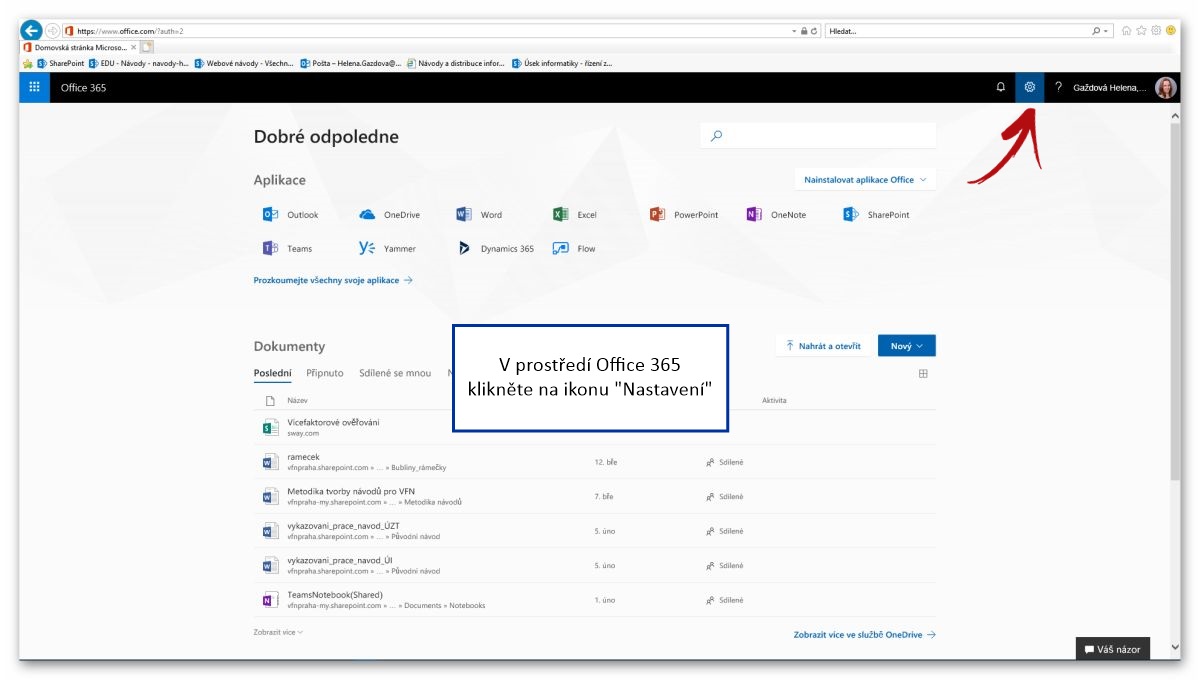This screenshot has height=680, width=1200.
Task: Follow Prozkoumejte všechny svoje aplikace link
Action: point(333,281)
